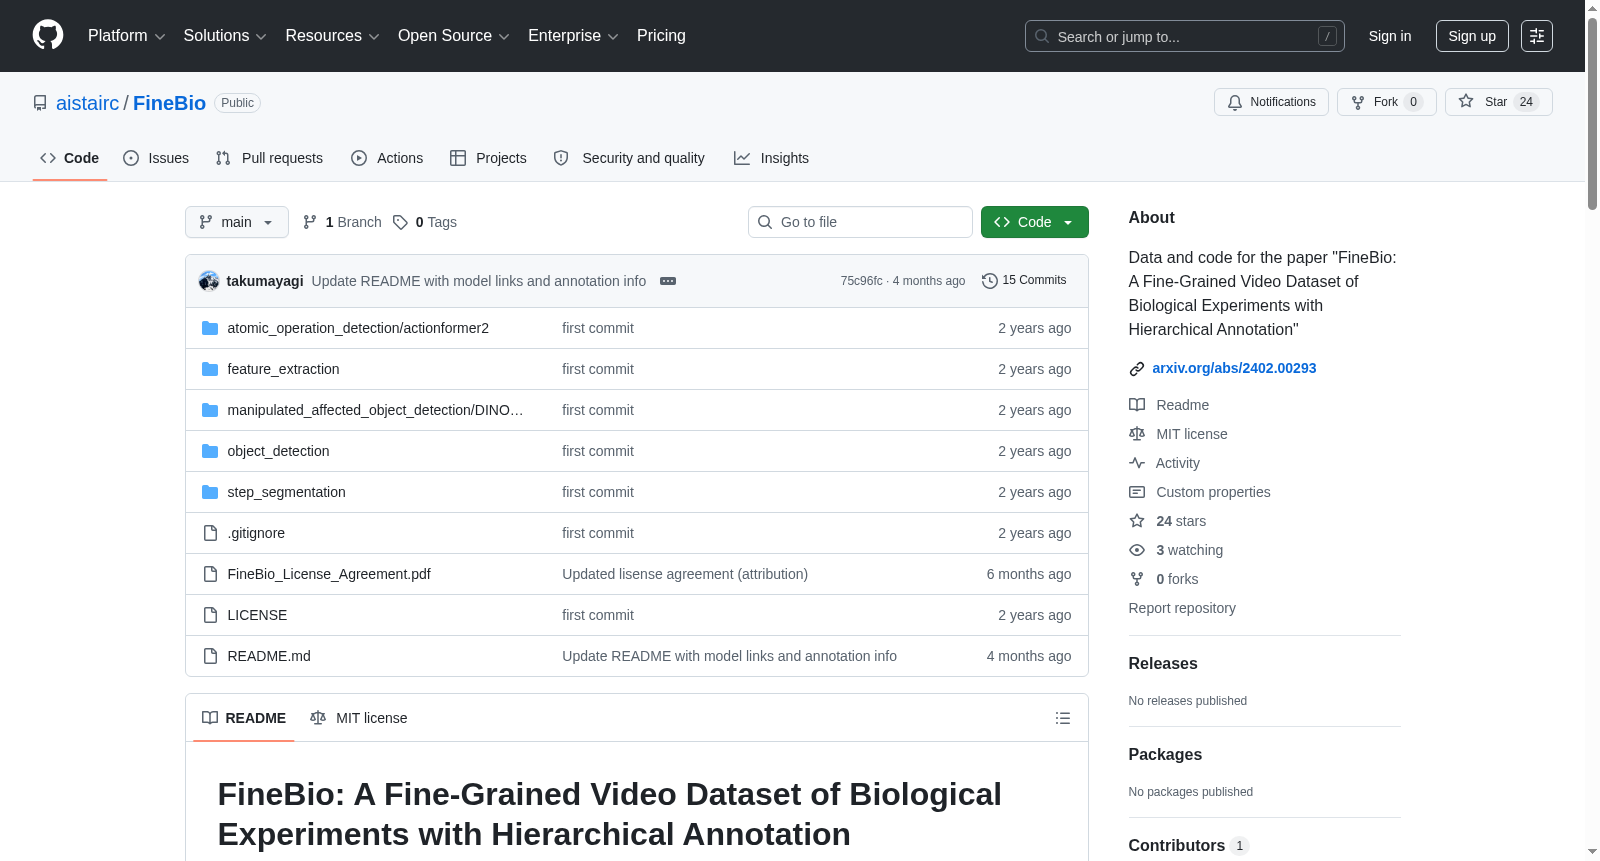This screenshot has width=1600, height=861.
Task: Expand the Platform menu
Action: 126,36
